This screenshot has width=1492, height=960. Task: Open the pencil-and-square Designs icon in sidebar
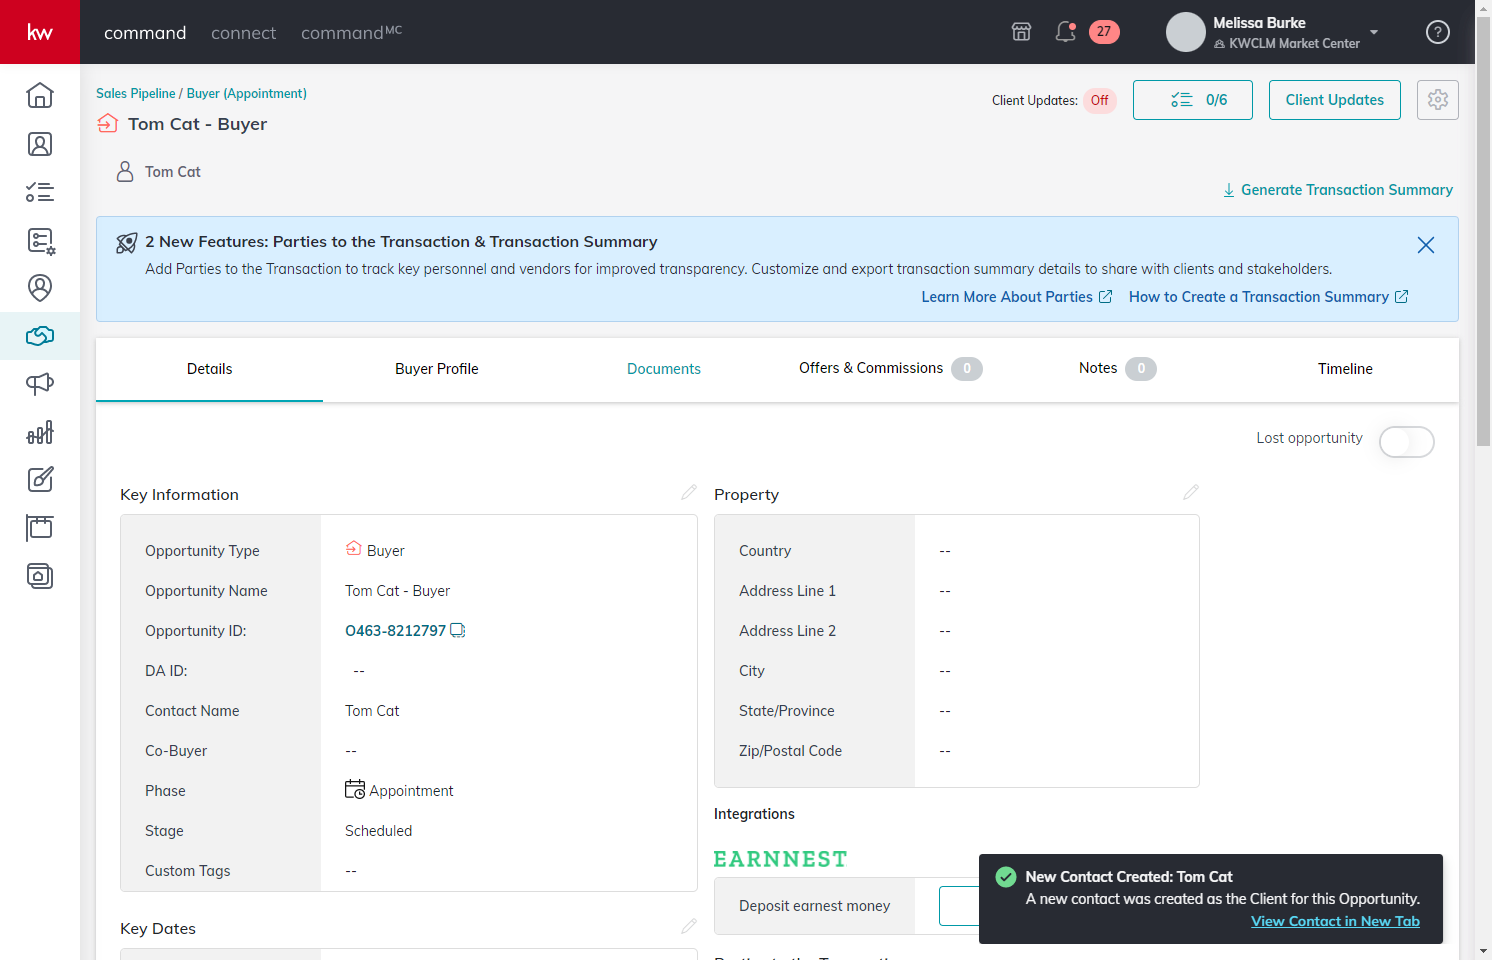pyautogui.click(x=40, y=480)
